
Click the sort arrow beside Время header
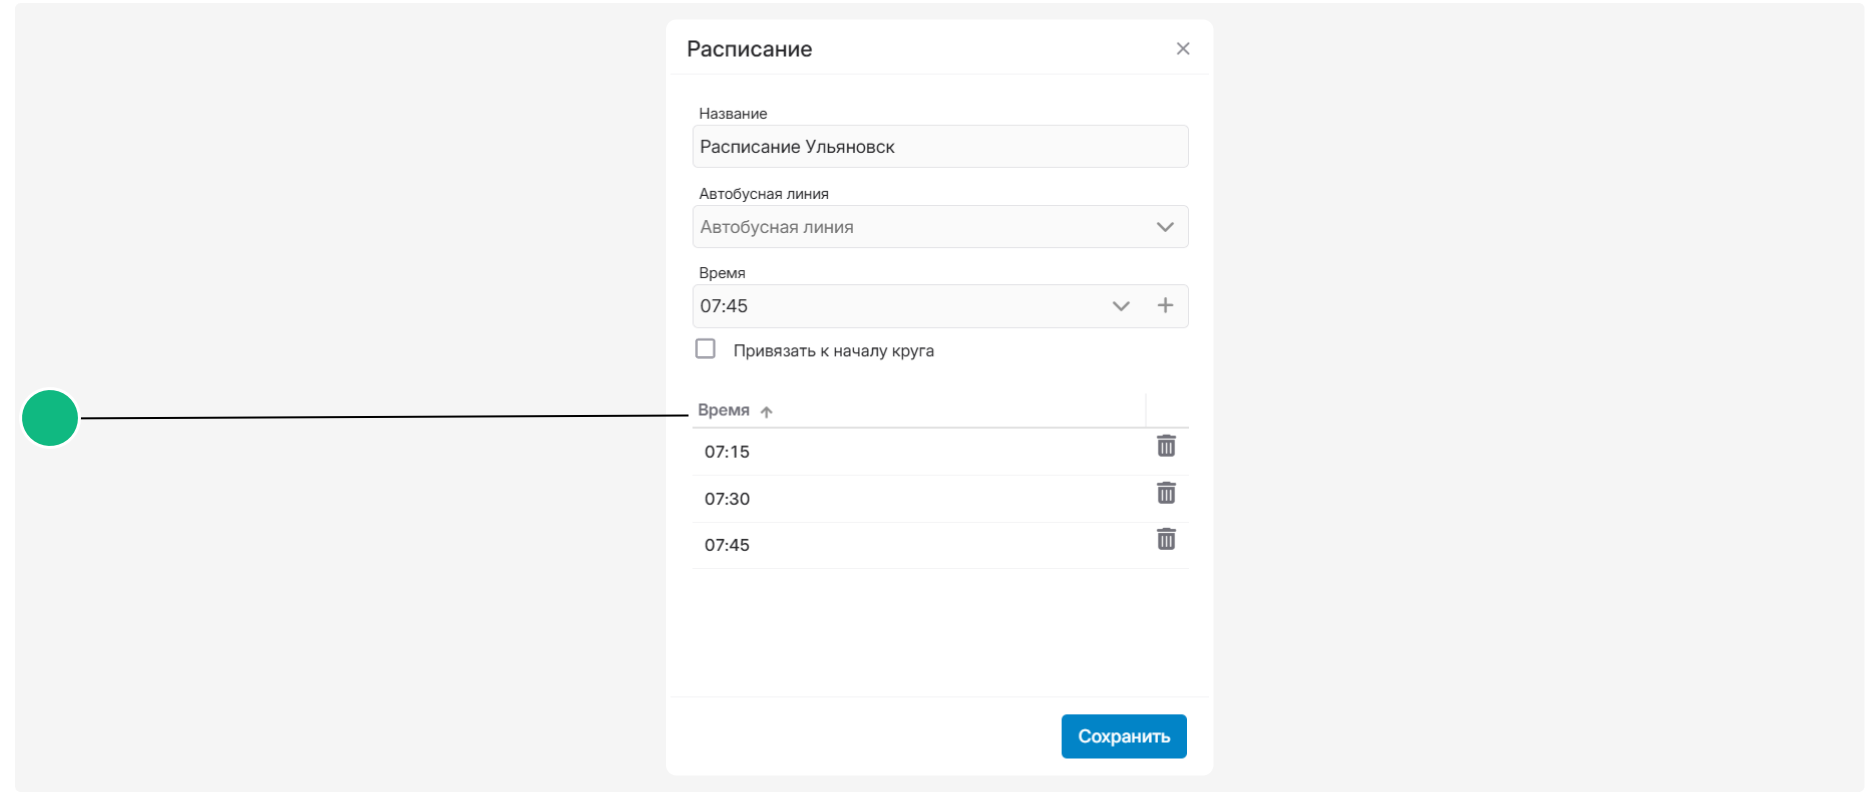766,411
